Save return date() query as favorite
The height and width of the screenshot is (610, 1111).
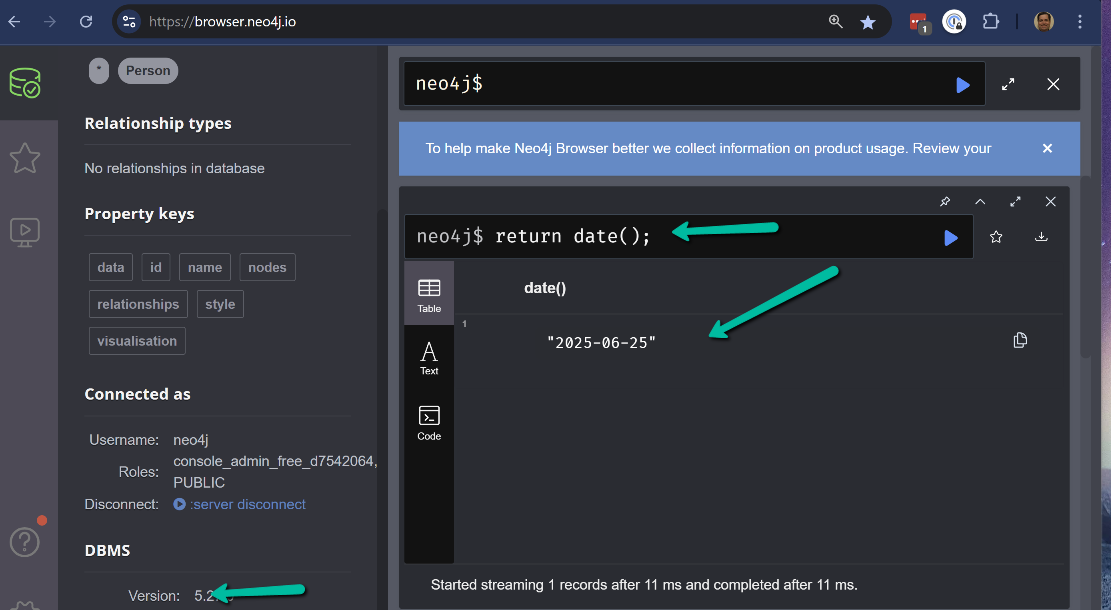(x=996, y=237)
